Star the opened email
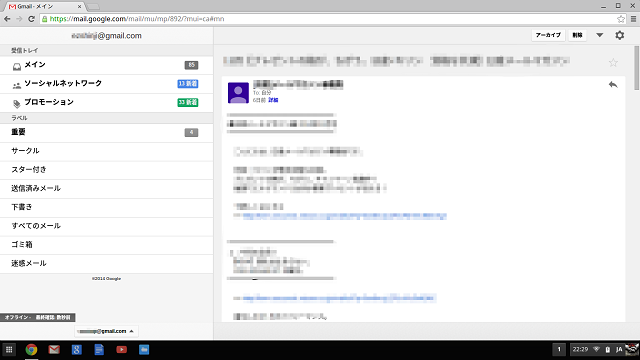This screenshot has height=360, width=640. pyautogui.click(x=613, y=63)
